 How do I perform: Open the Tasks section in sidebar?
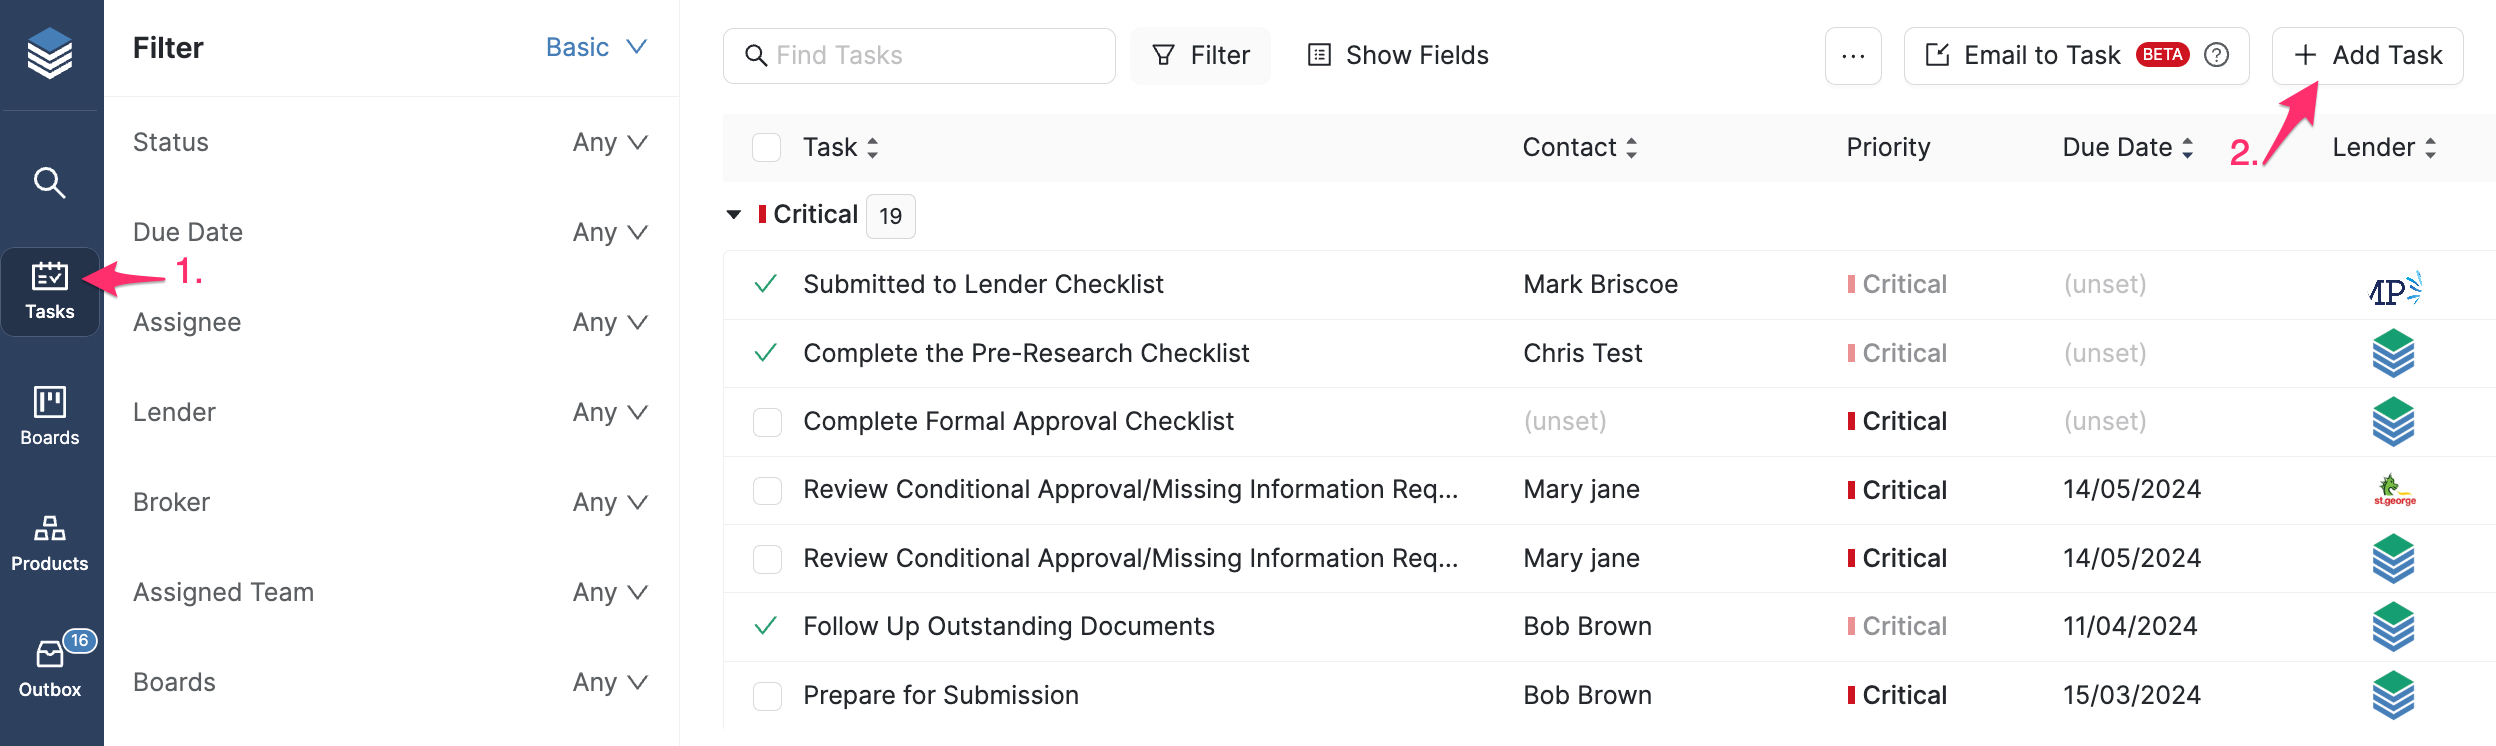point(50,291)
